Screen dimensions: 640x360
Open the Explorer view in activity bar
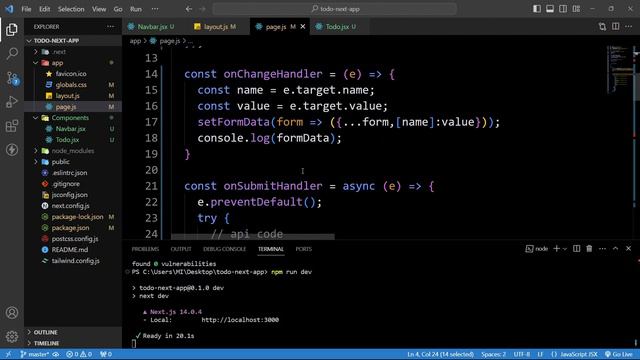[12, 29]
